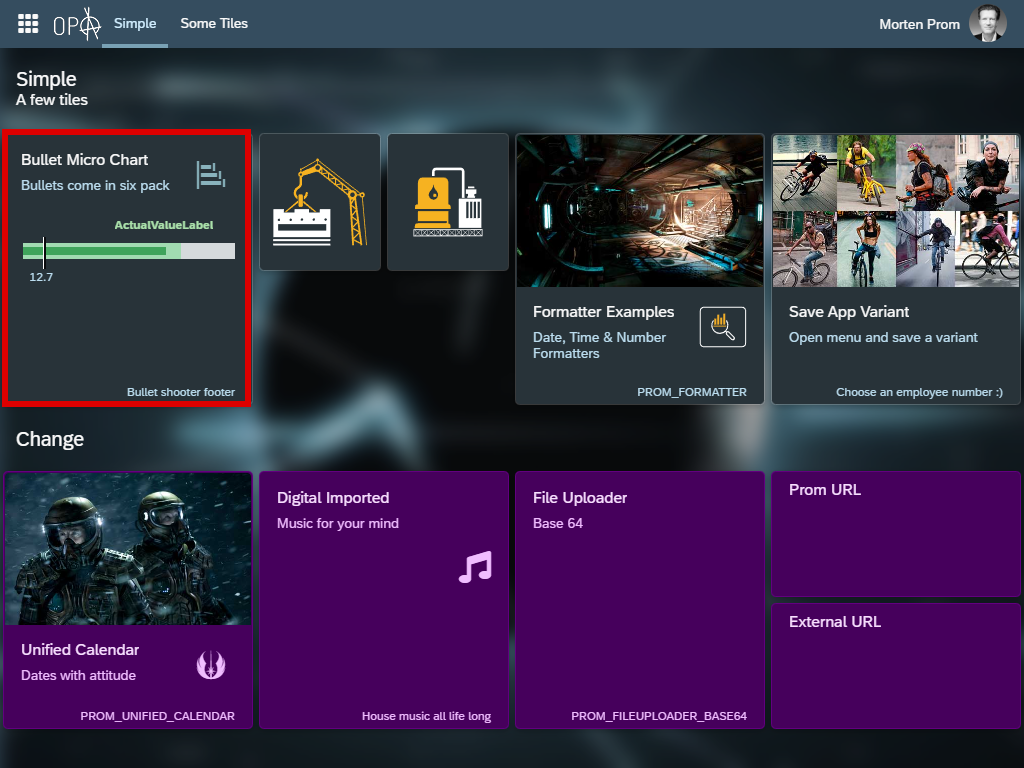Click the Morten Prom profile avatar

(x=987, y=24)
